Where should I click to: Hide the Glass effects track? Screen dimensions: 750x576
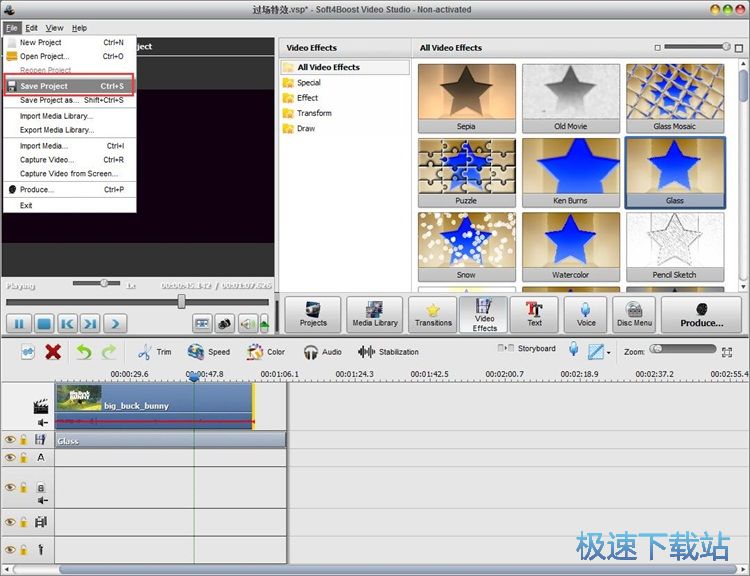pos(10,439)
